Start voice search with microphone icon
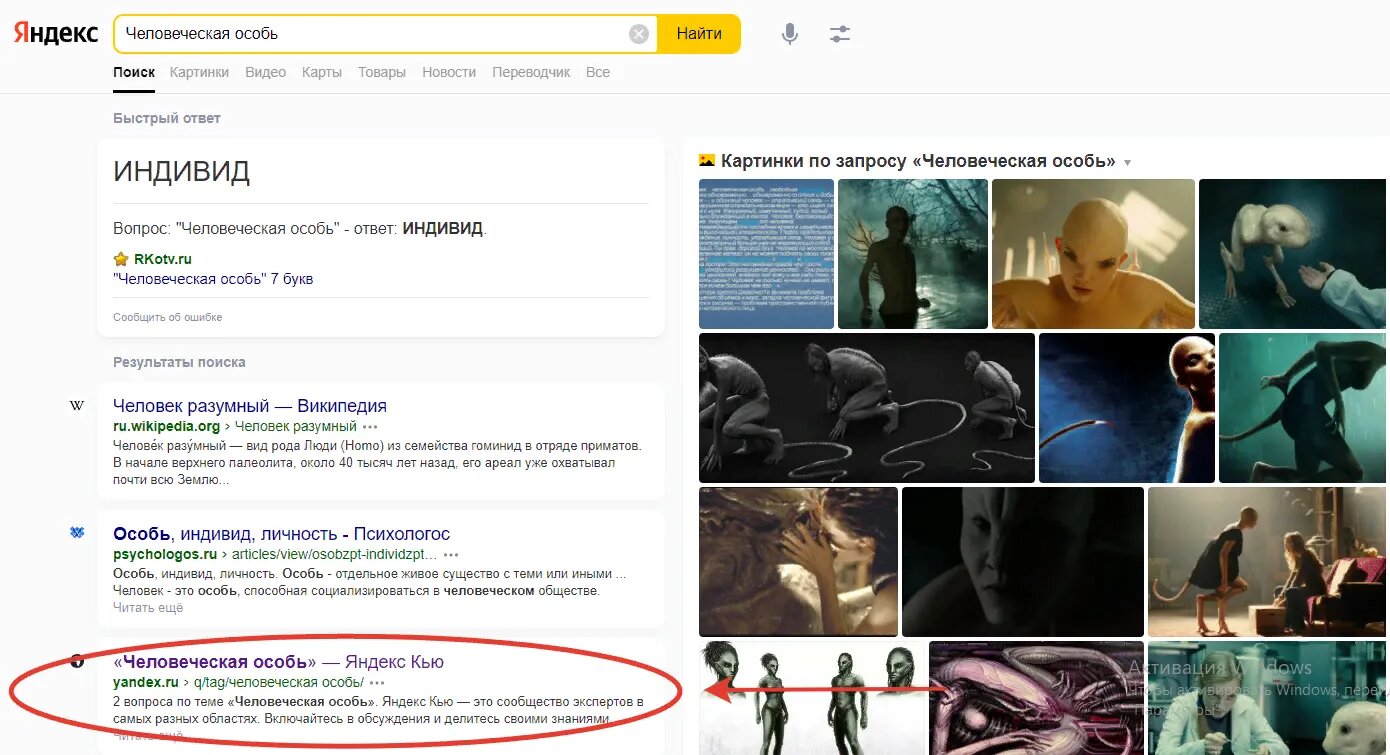Screen dimensions: 1390x755 pyautogui.click(x=790, y=34)
